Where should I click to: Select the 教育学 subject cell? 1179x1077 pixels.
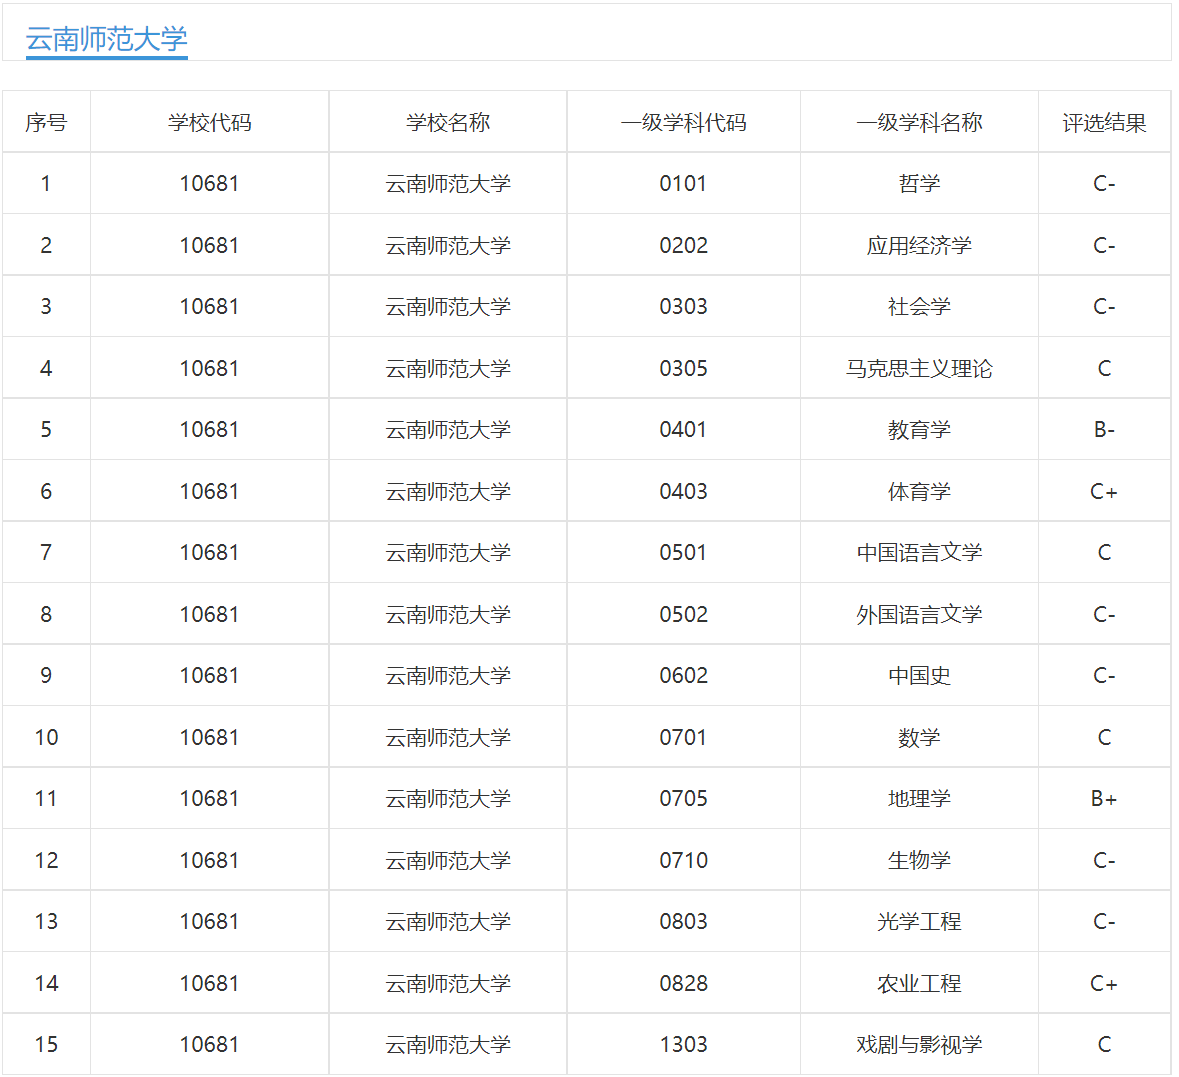tap(919, 429)
